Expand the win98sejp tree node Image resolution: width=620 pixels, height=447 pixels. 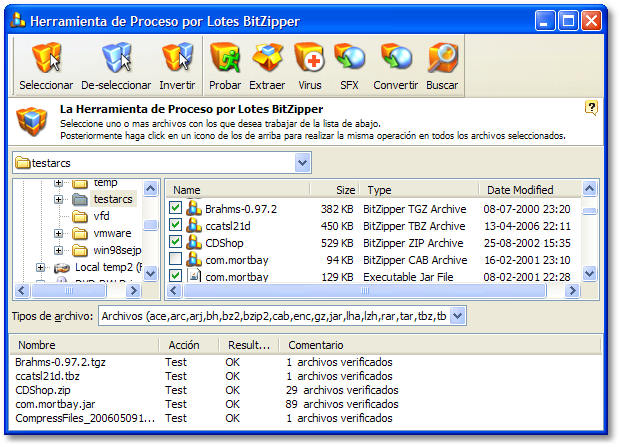tap(59, 250)
